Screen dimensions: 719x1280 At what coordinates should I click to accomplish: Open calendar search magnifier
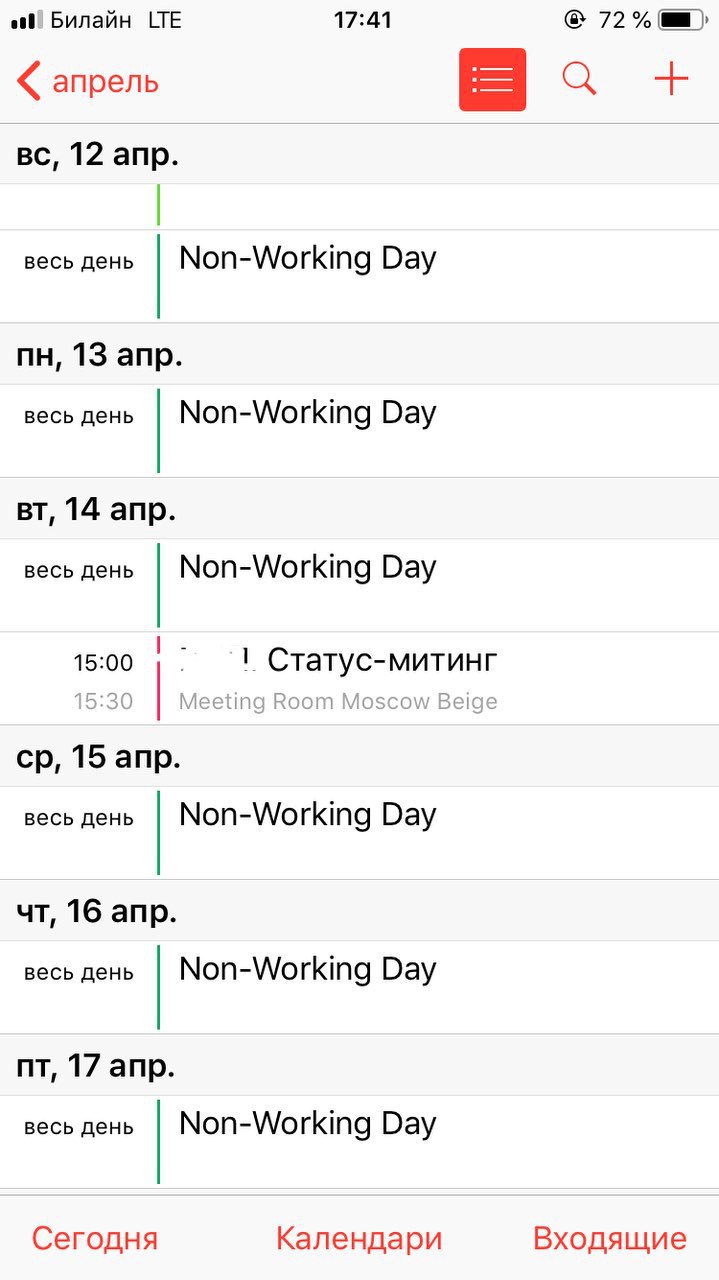point(579,78)
